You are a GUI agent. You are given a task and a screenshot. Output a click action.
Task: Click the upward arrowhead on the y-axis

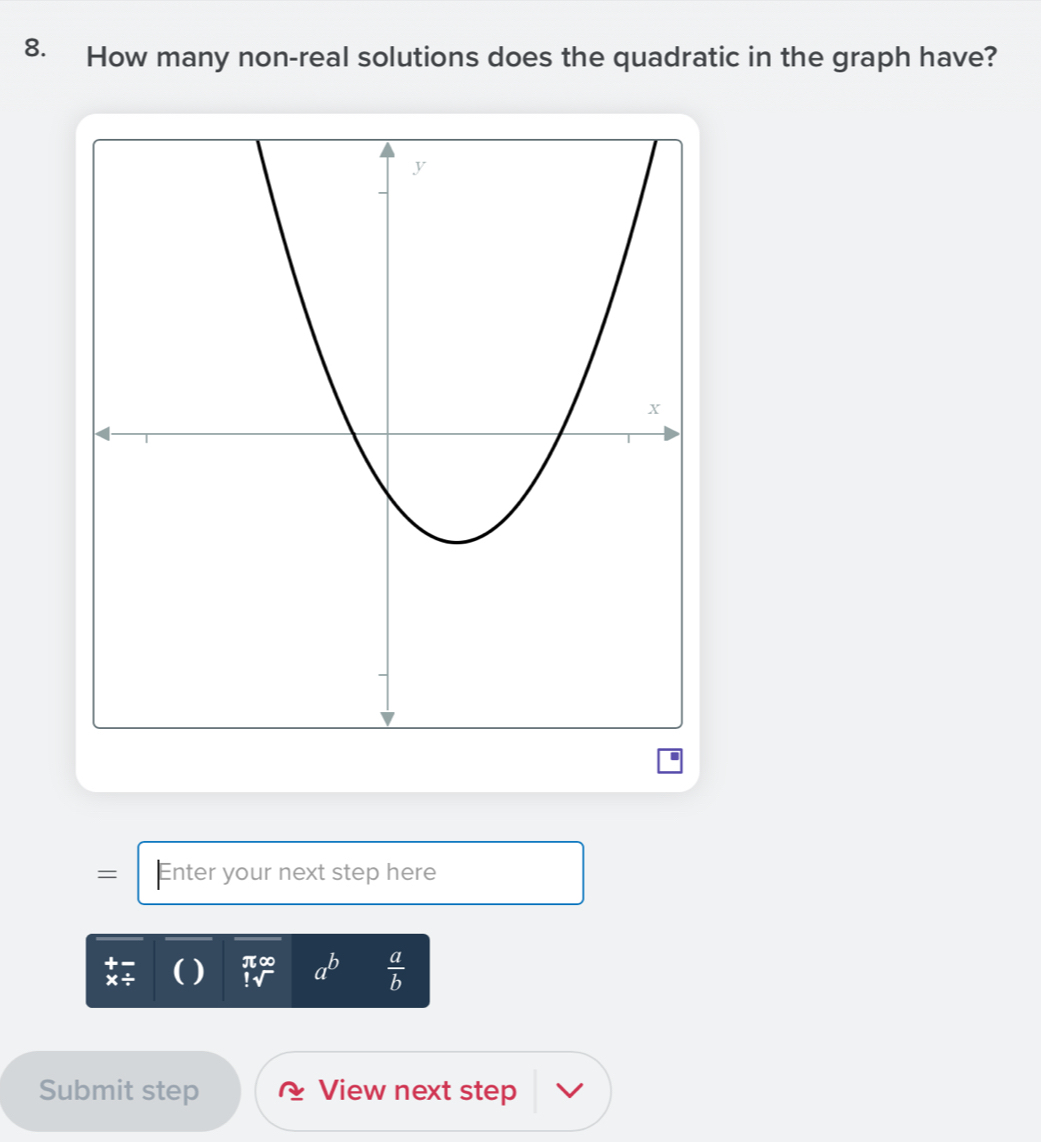pos(387,150)
